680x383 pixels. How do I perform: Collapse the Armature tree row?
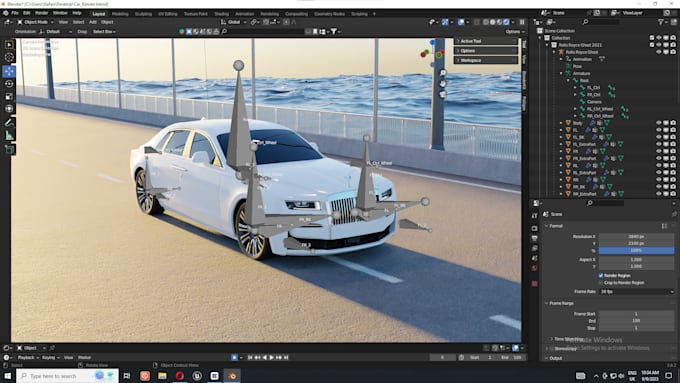click(x=561, y=73)
